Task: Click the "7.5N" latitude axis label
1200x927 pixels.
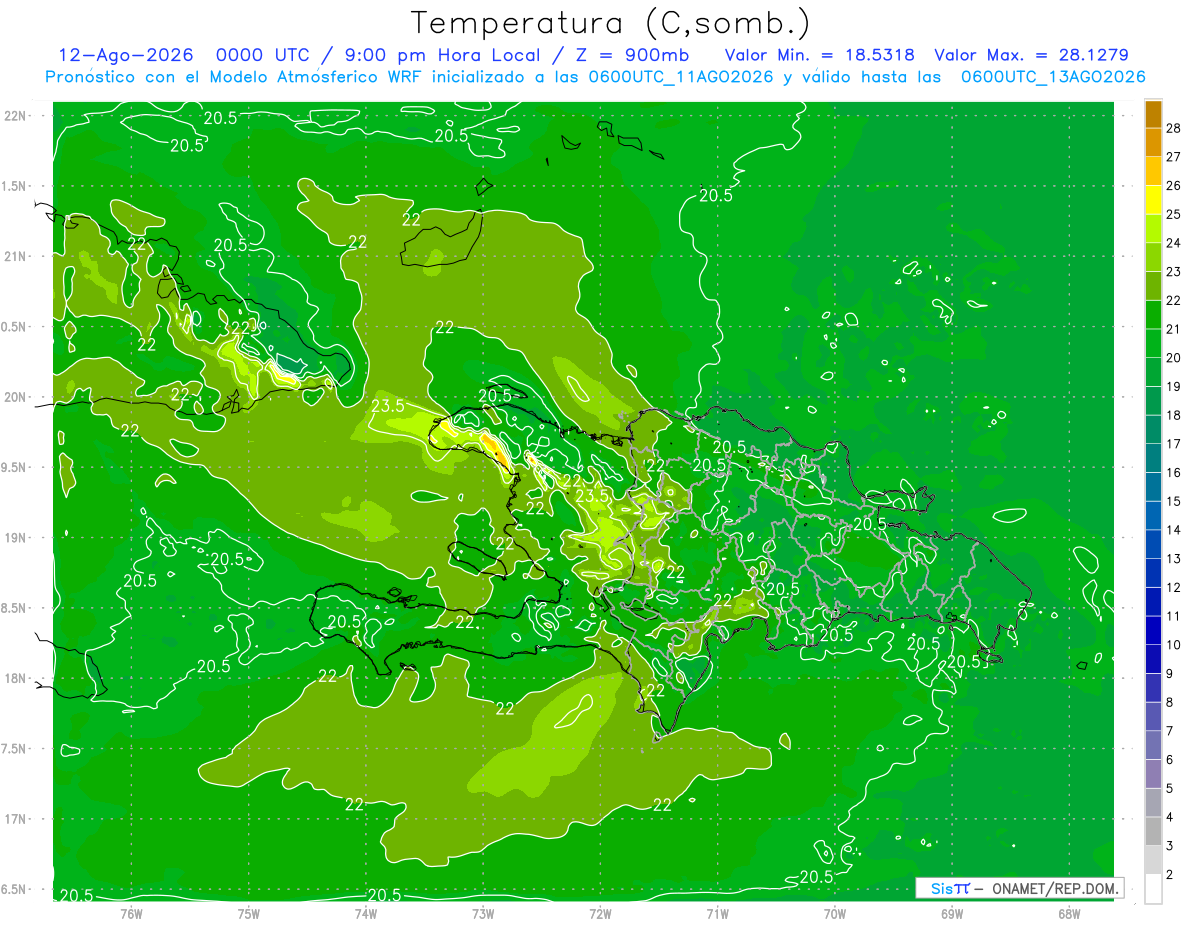Action: 15,749
